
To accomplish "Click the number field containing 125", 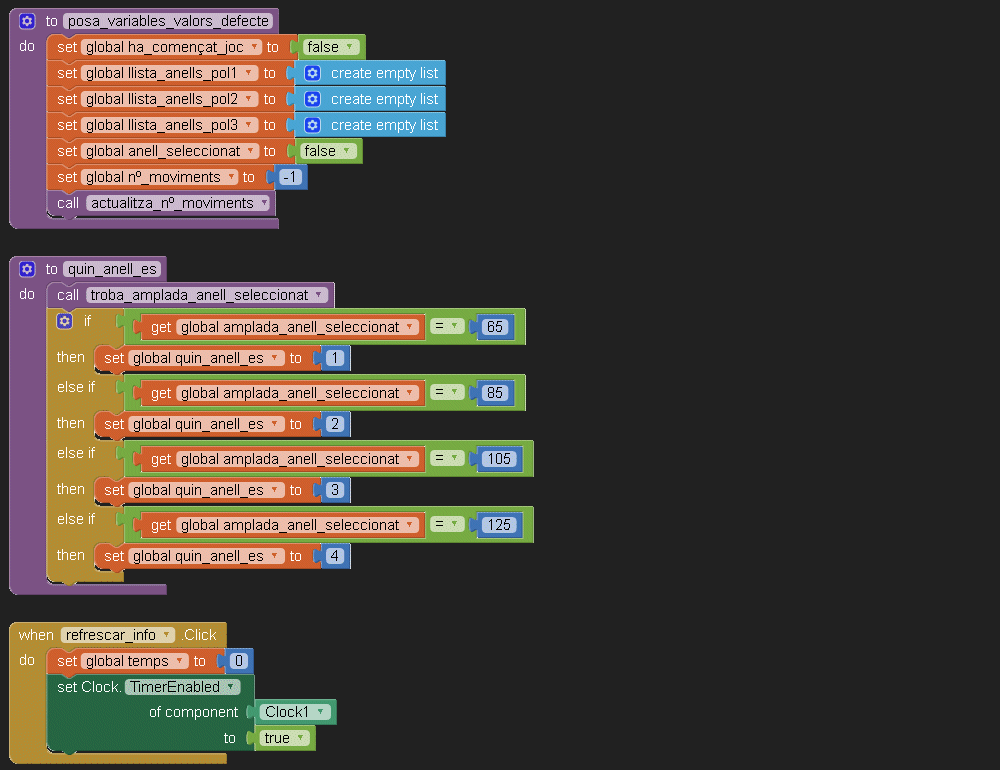I will click(x=499, y=525).
